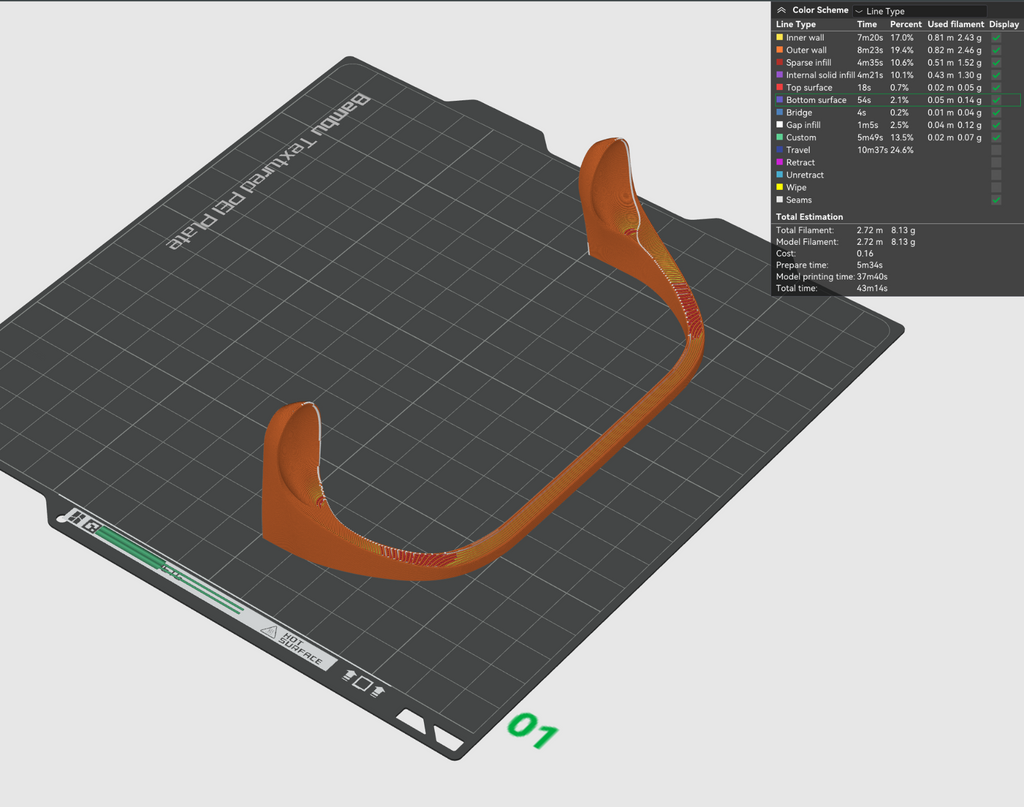Open the Line Type color scheme dropdown
Image resolution: width=1024 pixels, height=807 pixels.
[x=920, y=11]
